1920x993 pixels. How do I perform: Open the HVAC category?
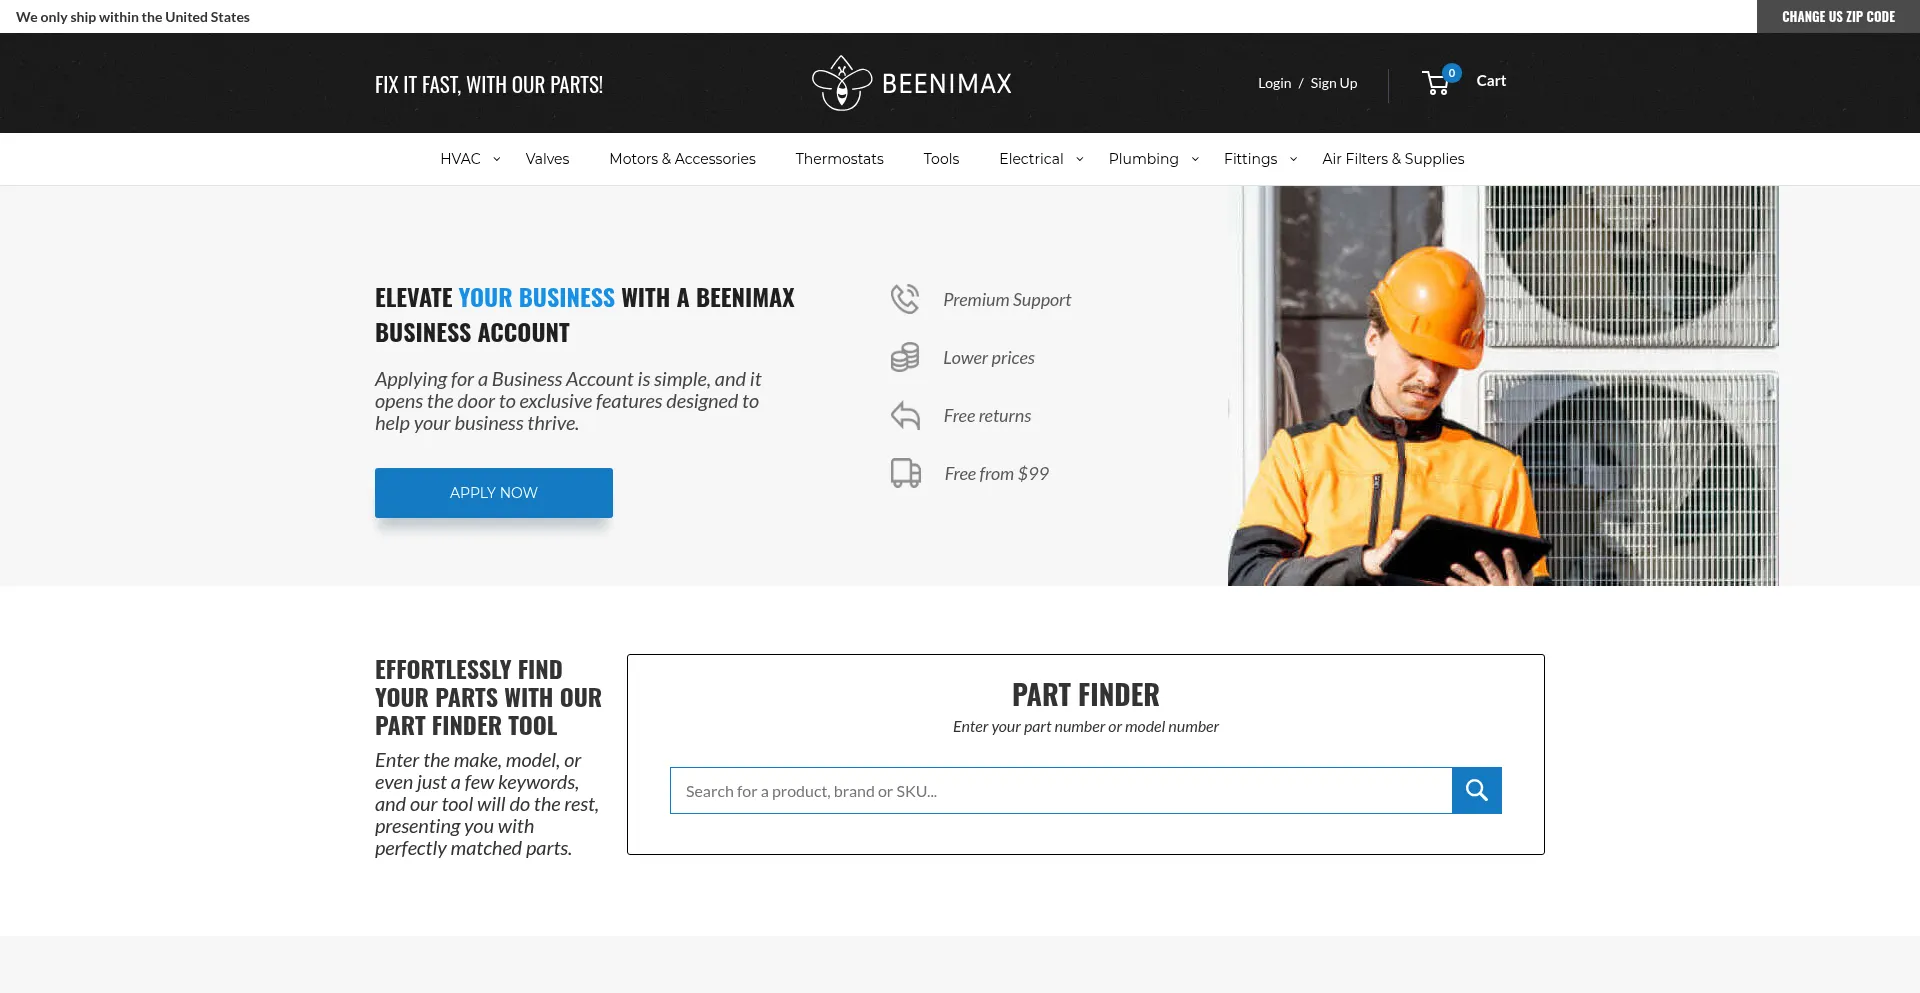coord(460,159)
